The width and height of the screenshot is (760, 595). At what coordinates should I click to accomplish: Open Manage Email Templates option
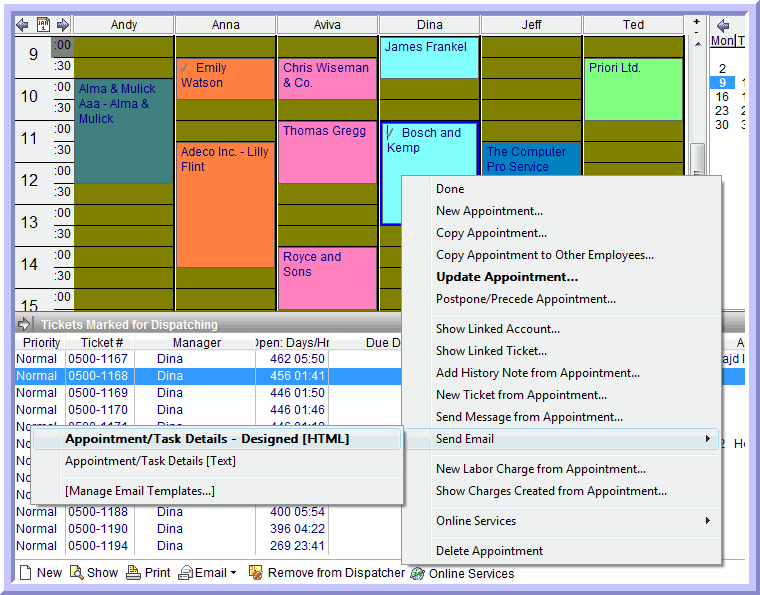tap(139, 491)
